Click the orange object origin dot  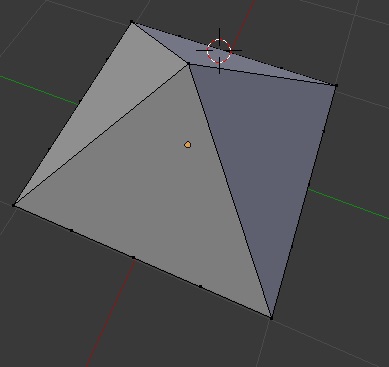188,144
